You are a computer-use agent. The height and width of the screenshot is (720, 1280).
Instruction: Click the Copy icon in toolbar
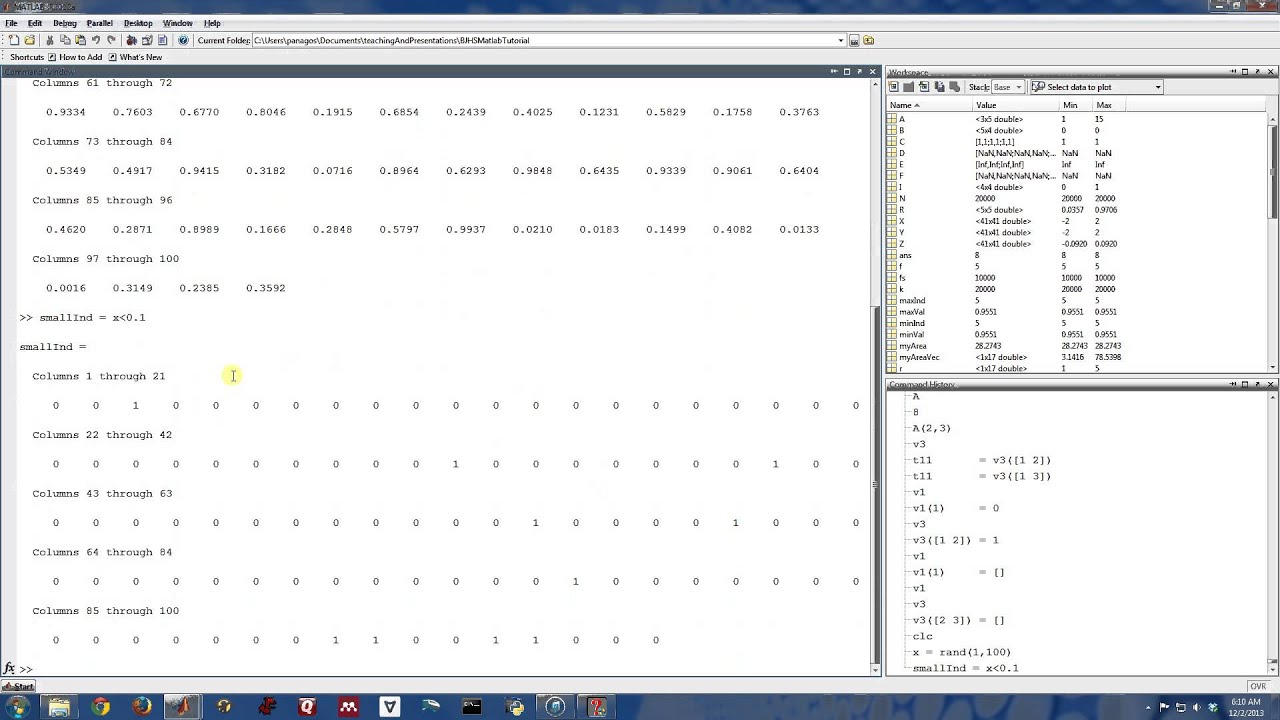(x=65, y=40)
